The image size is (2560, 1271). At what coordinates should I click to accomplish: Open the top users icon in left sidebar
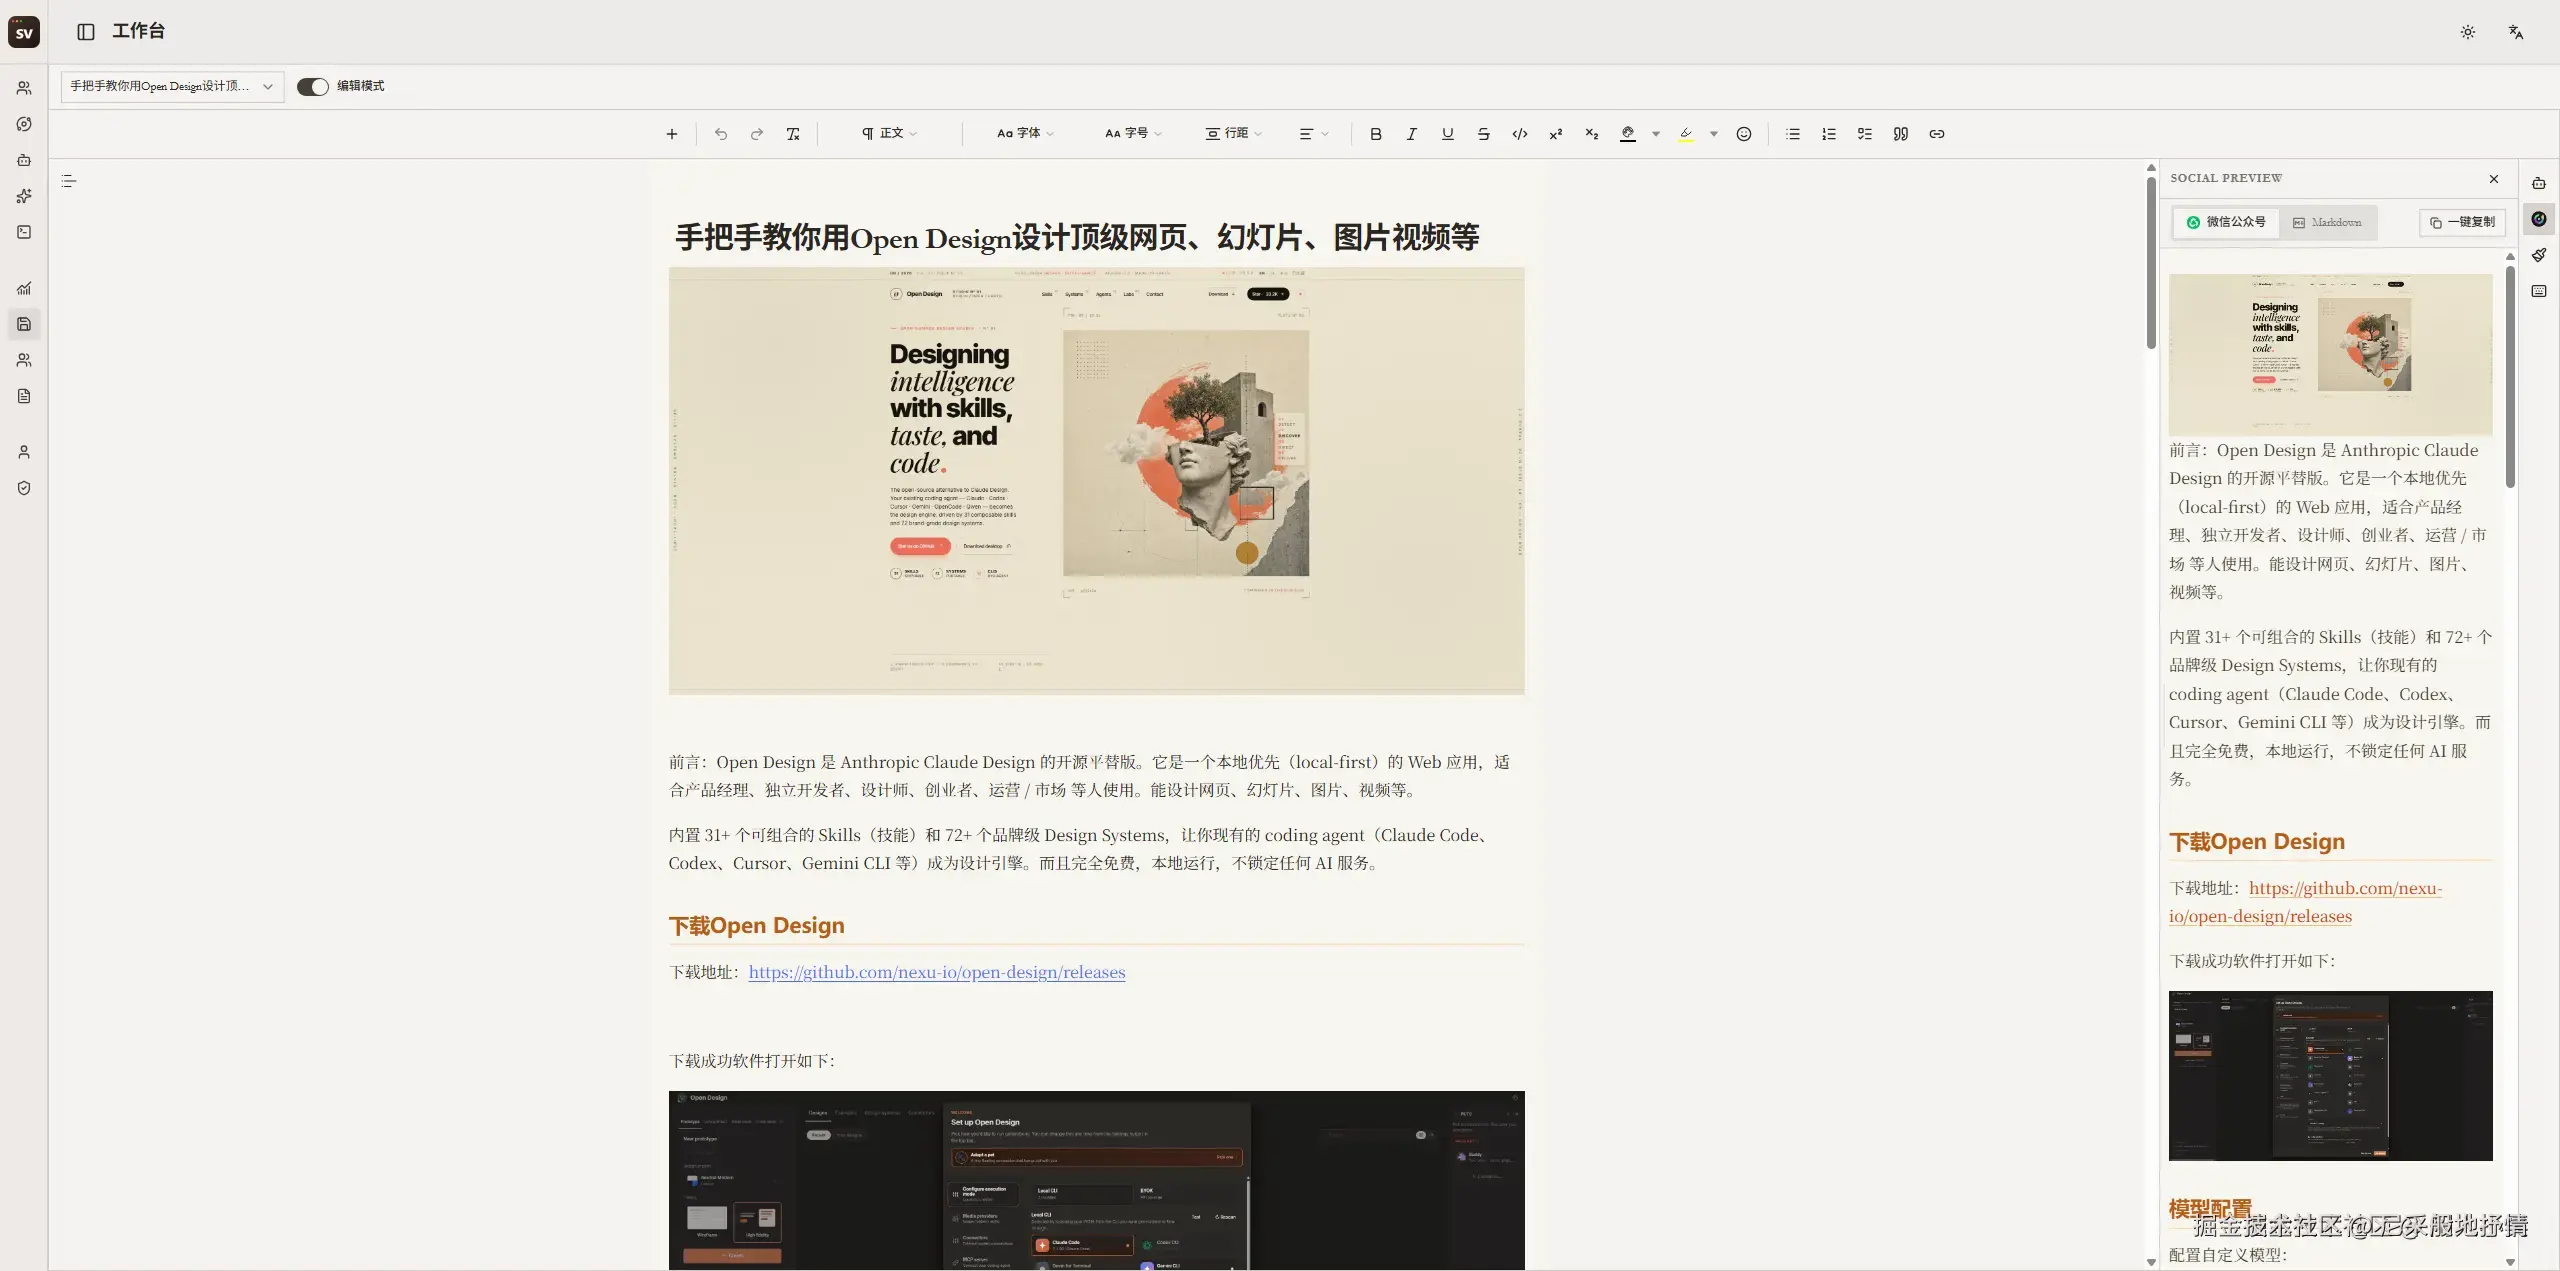[x=24, y=88]
